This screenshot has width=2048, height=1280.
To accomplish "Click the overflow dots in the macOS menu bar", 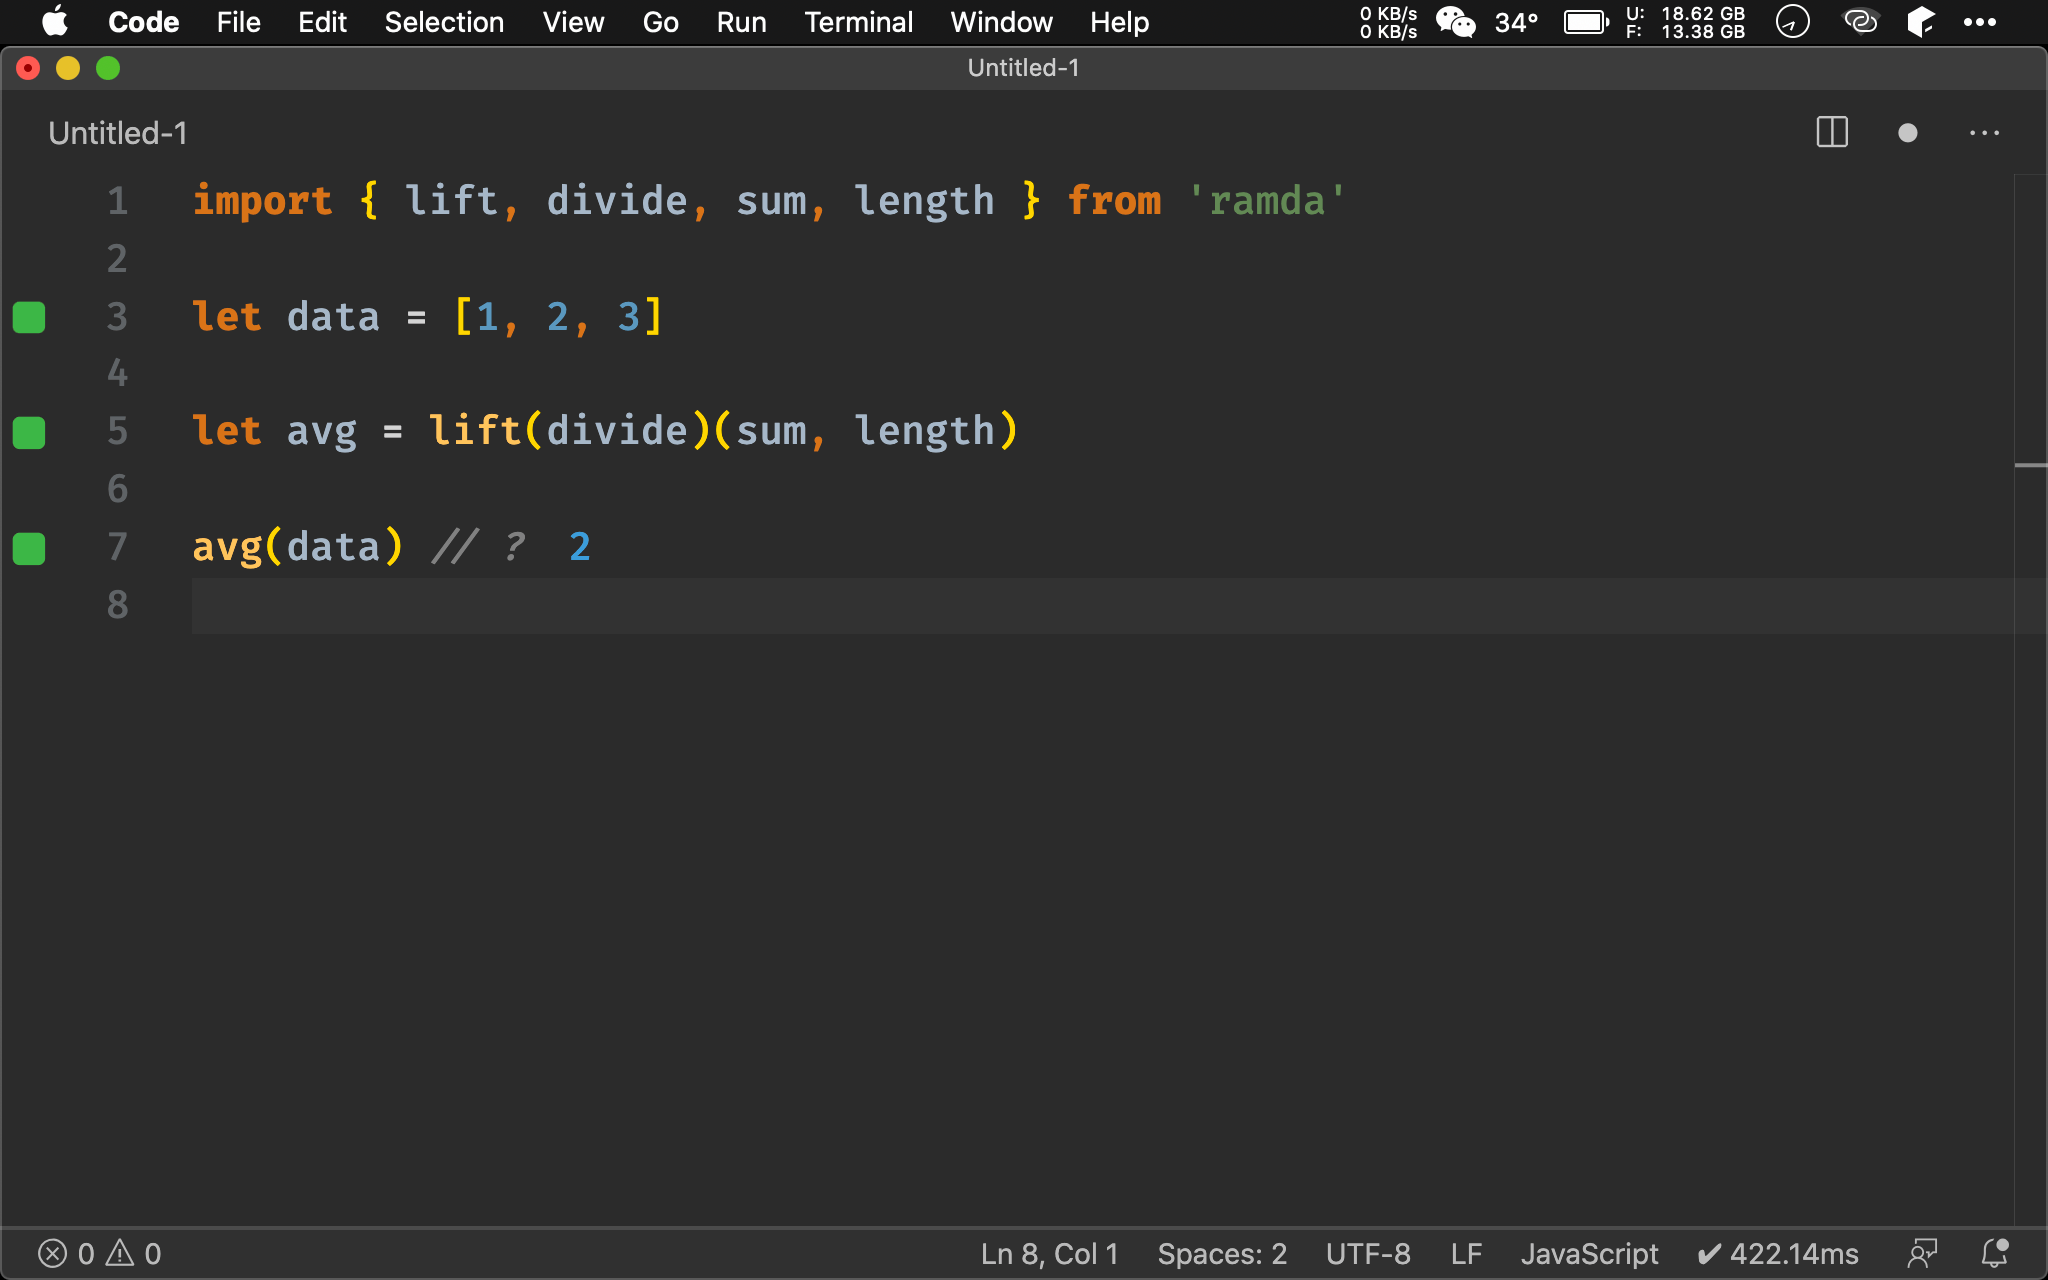I will (x=1979, y=22).
